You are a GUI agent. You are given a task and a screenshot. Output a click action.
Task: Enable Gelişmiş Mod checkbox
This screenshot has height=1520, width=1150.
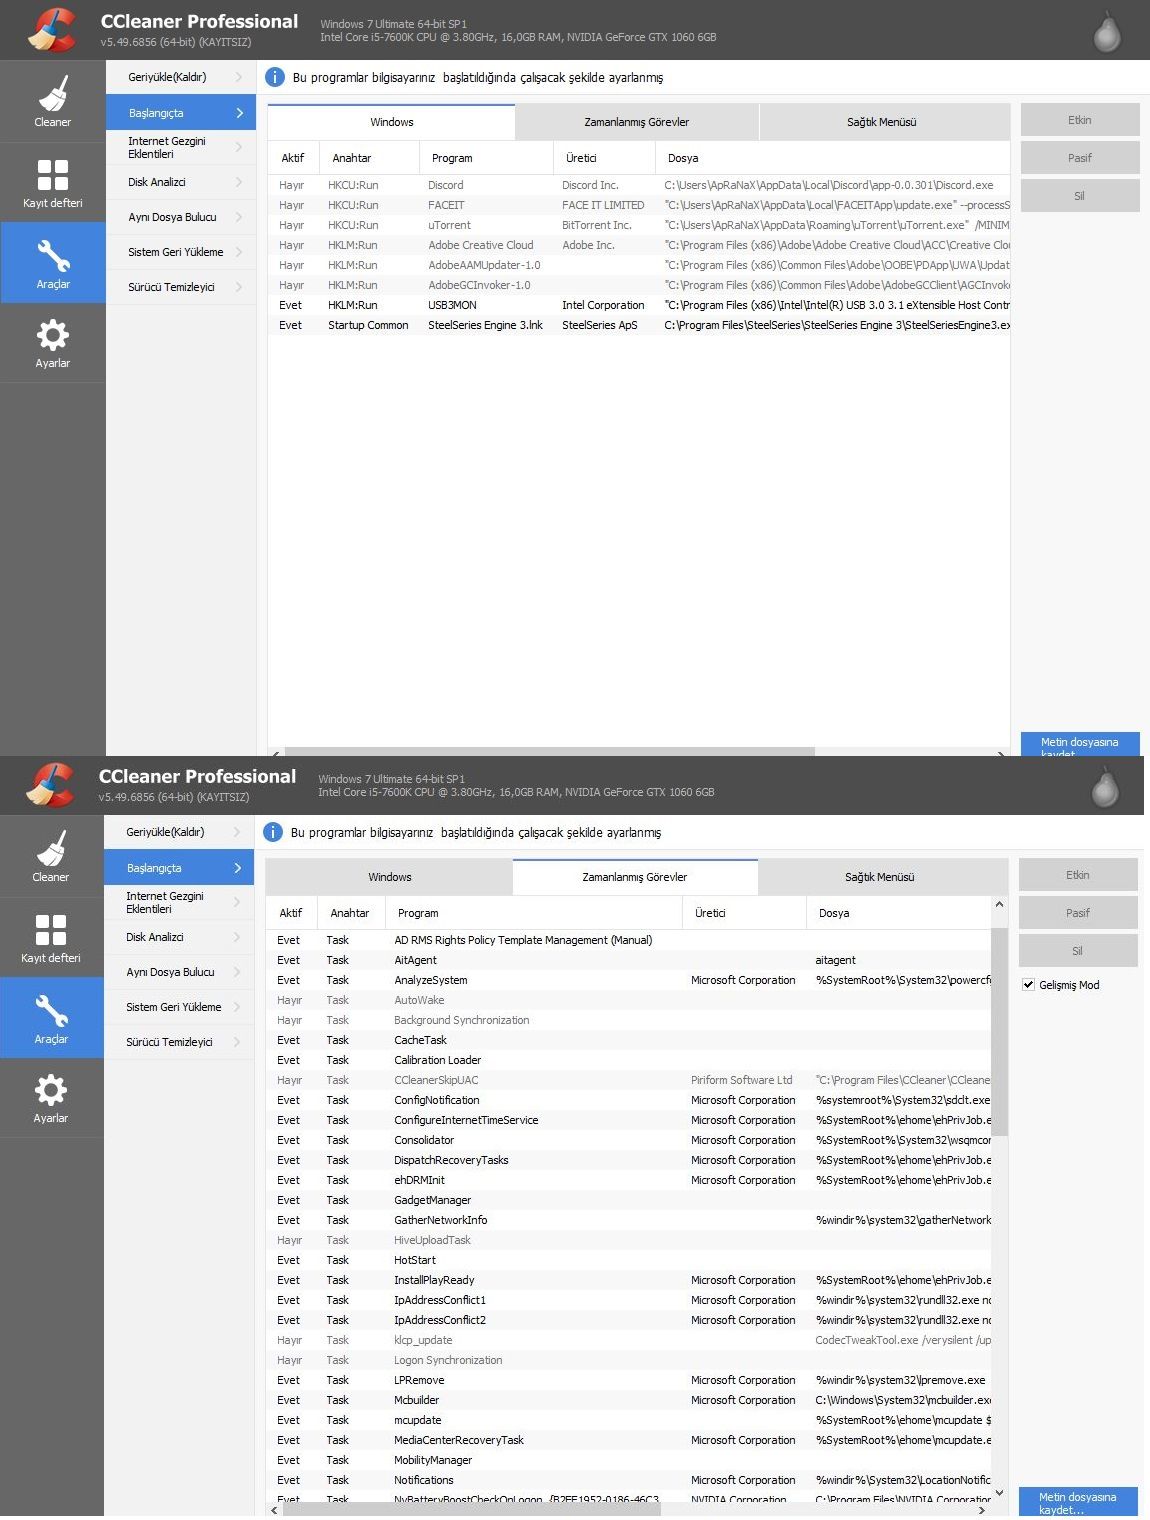click(x=1028, y=985)
